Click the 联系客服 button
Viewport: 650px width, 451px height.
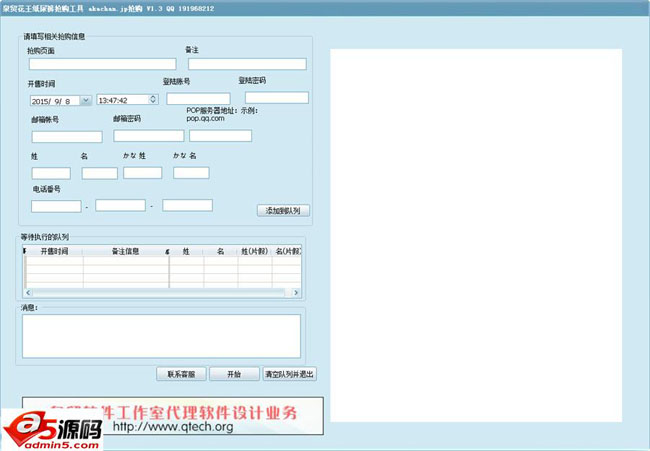click(181, 374)
